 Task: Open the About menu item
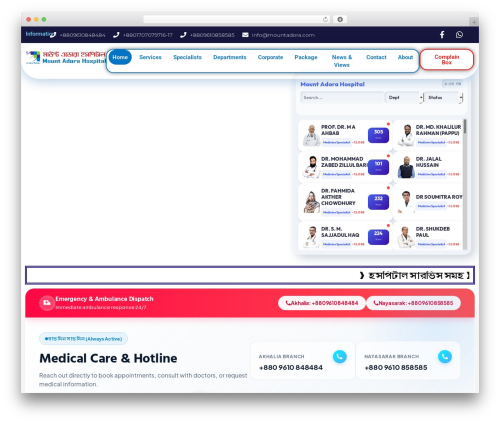tap(405, 57)
